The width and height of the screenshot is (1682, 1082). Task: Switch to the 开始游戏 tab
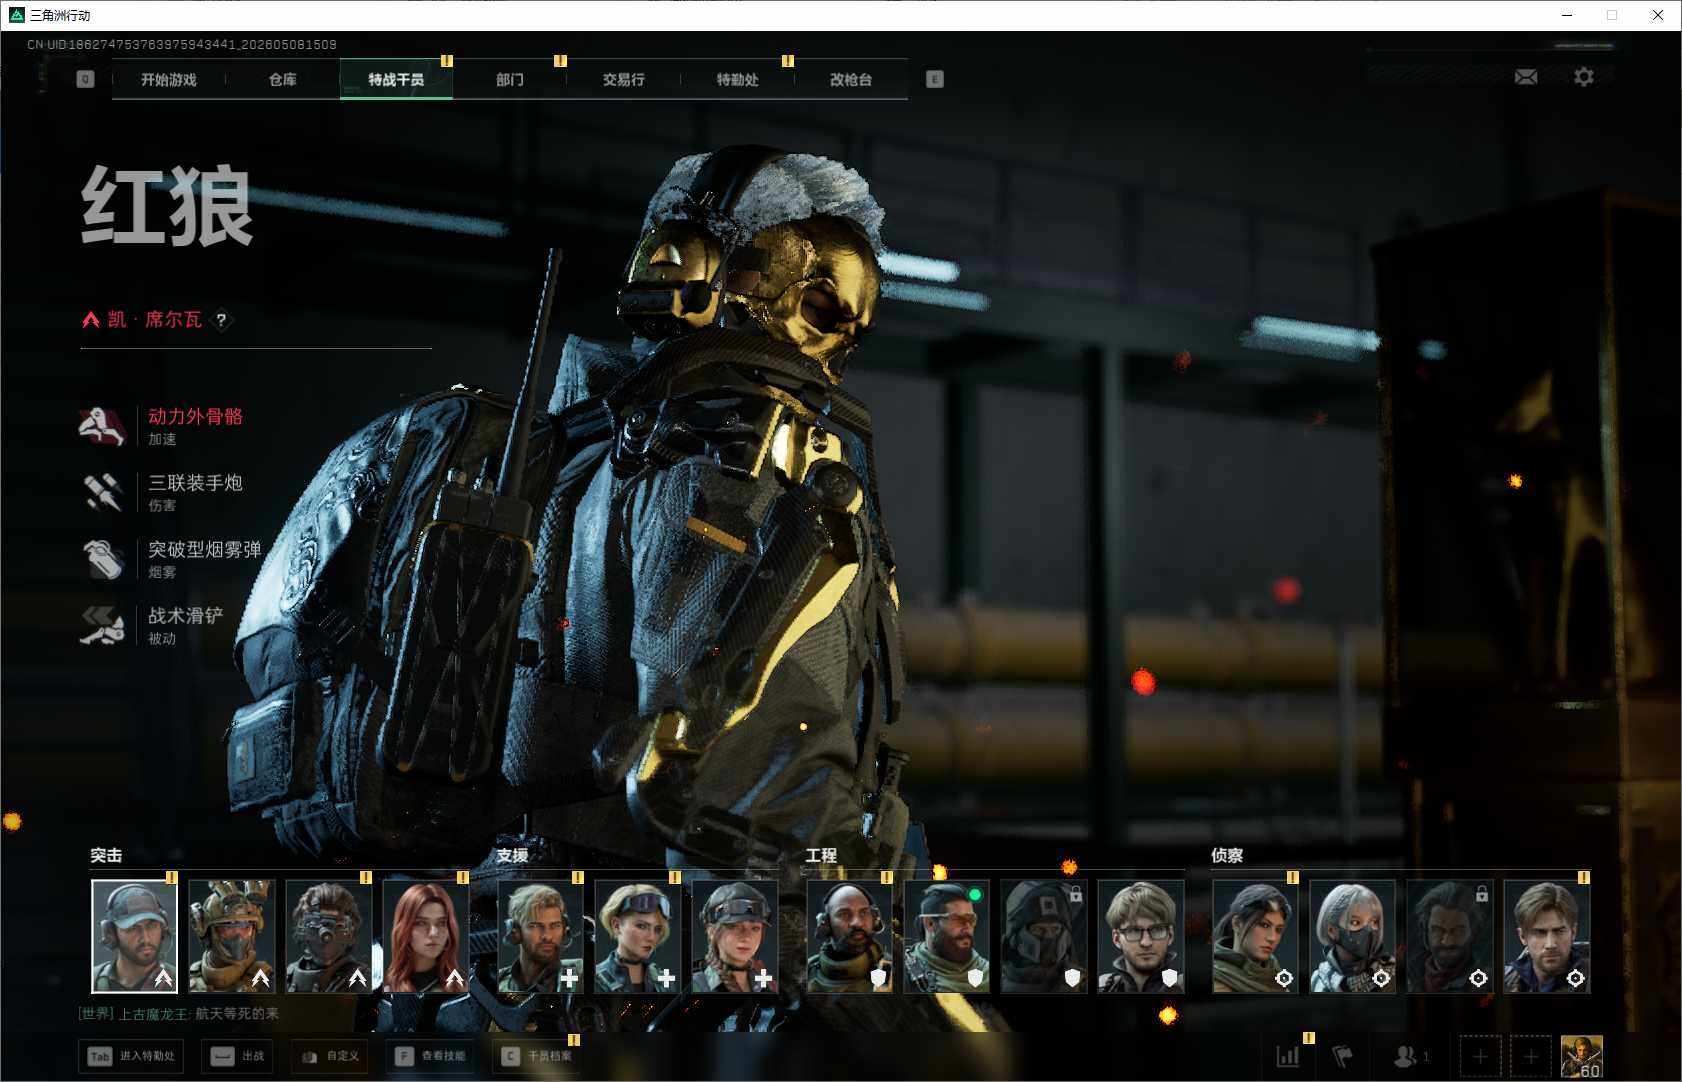(x=169, y=79)
